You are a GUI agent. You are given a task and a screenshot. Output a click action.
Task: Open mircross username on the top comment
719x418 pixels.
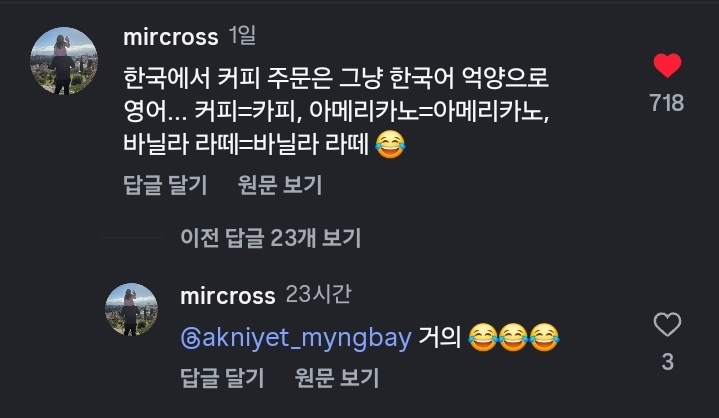pos(170,38)
